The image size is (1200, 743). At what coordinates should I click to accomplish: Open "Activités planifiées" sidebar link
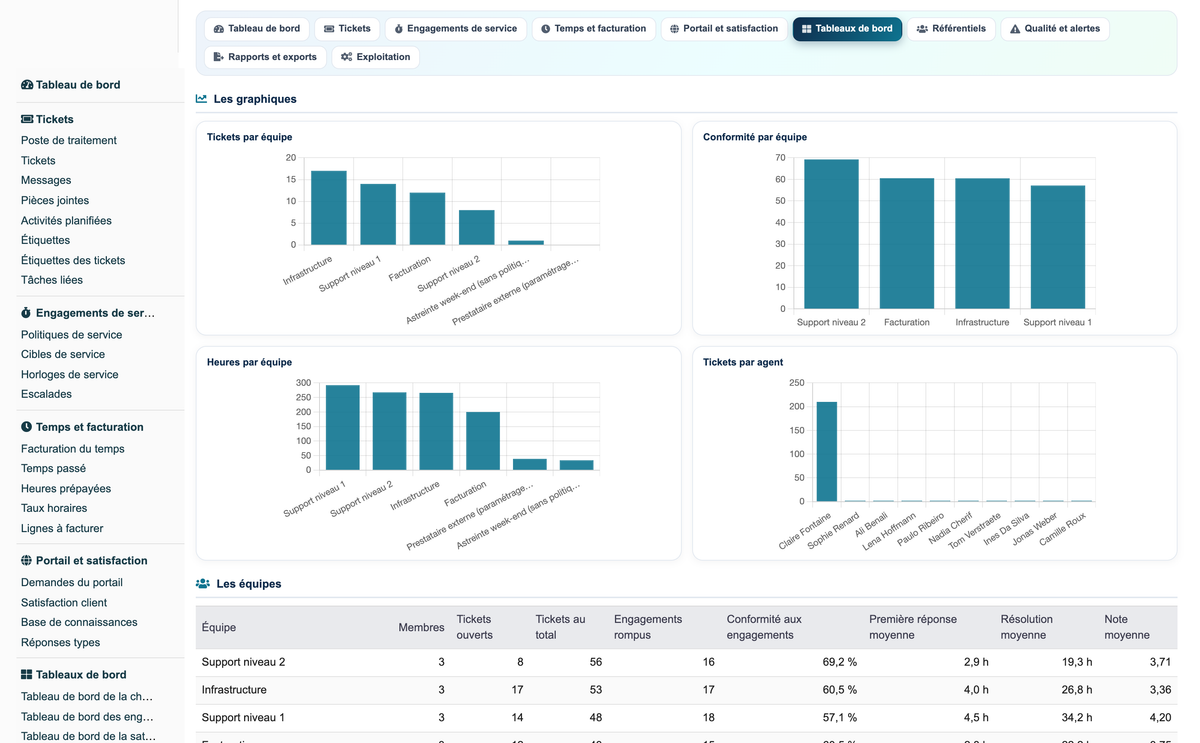66,221
